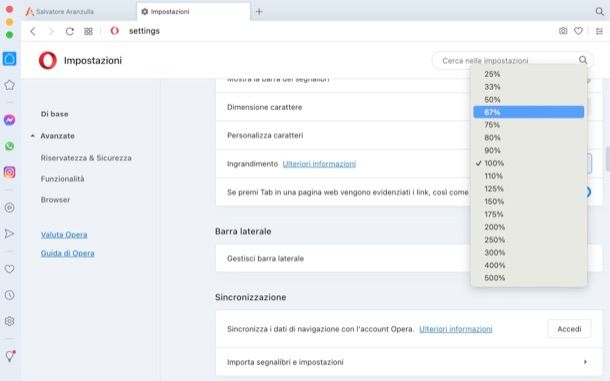Select 175% zoom option
The image size is (610, 381).
coord(528,214)
